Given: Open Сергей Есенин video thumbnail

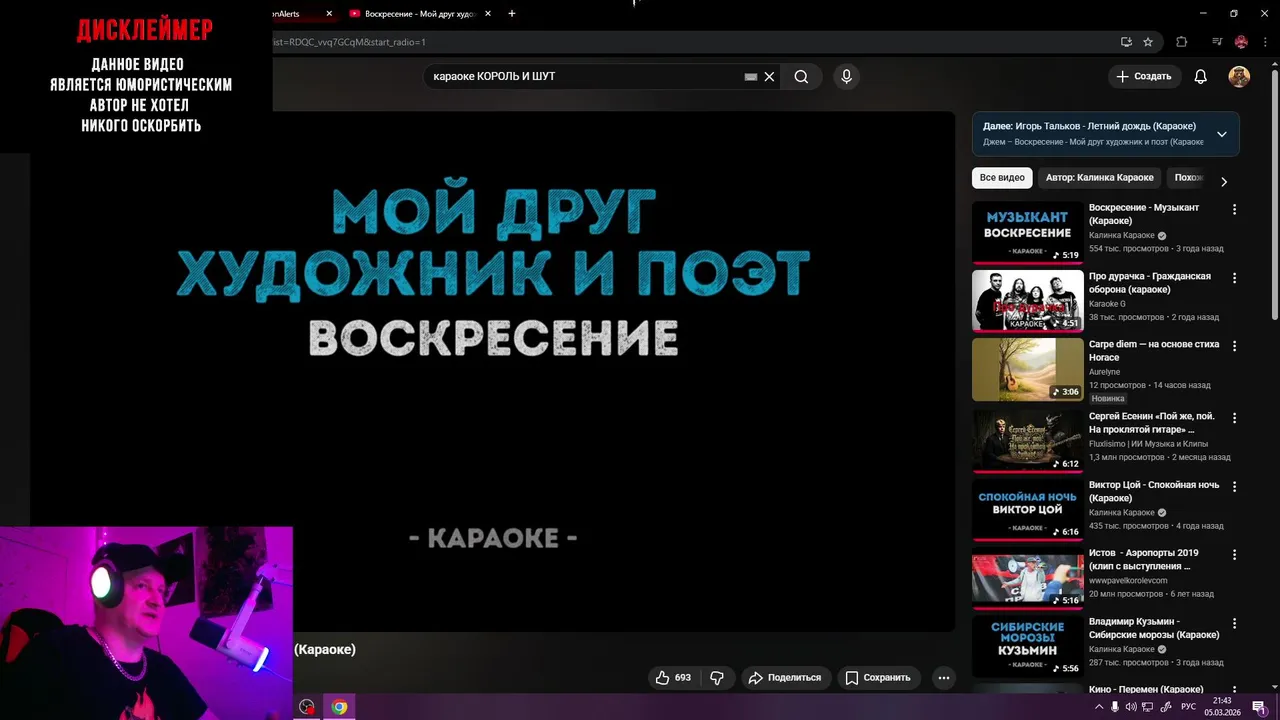Looking at the screenshot, I should (1027, 440).
